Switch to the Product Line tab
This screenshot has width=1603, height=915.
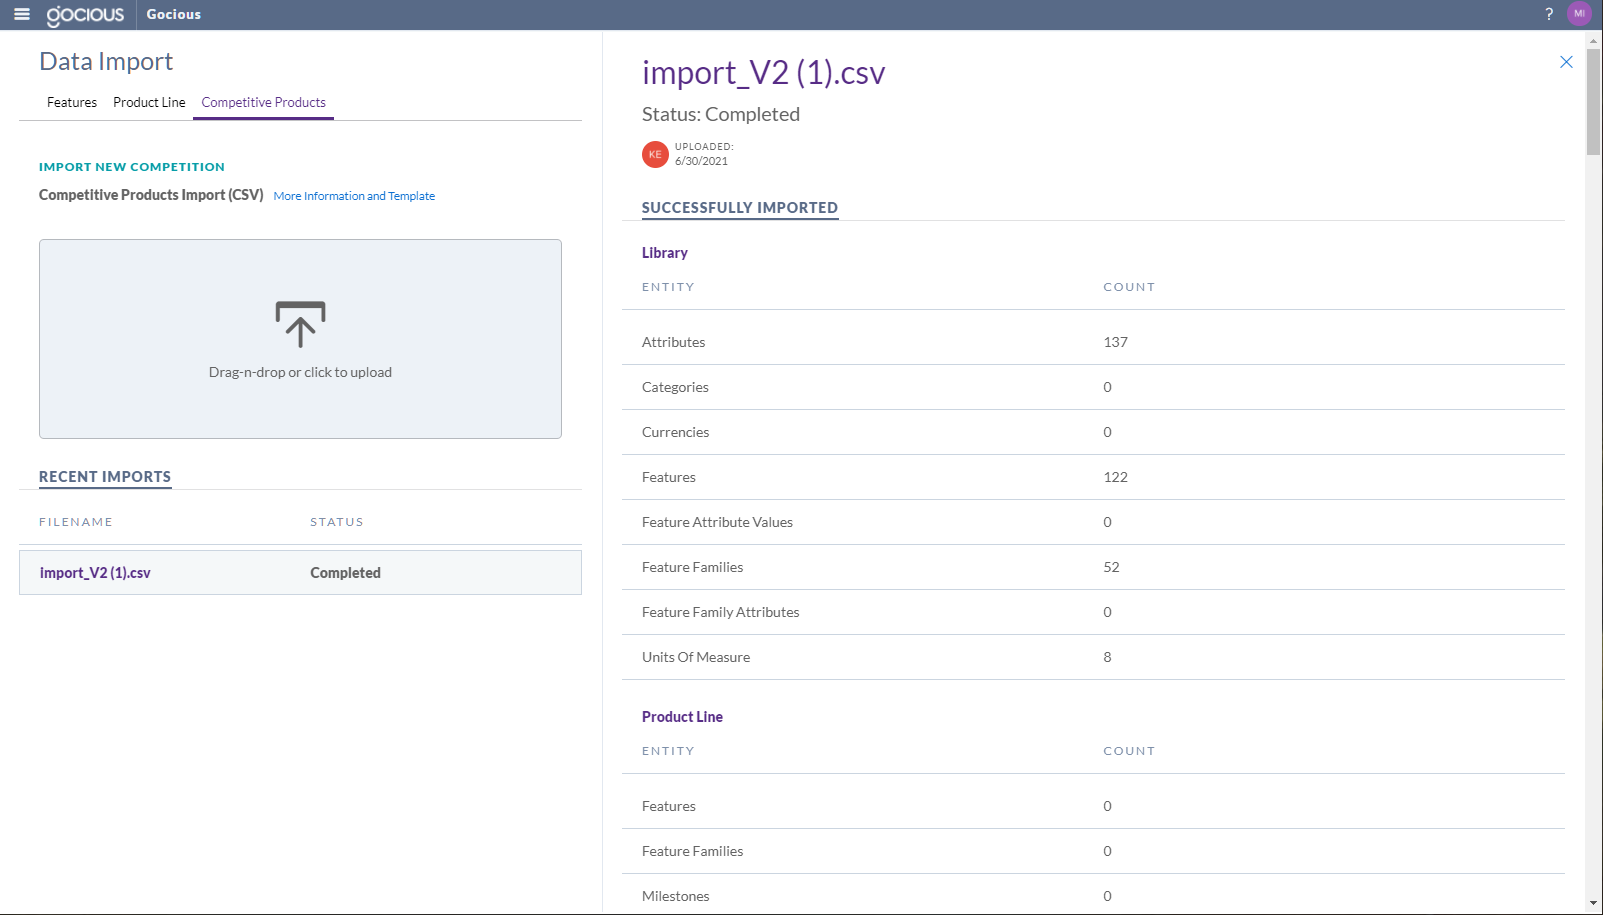149,103
